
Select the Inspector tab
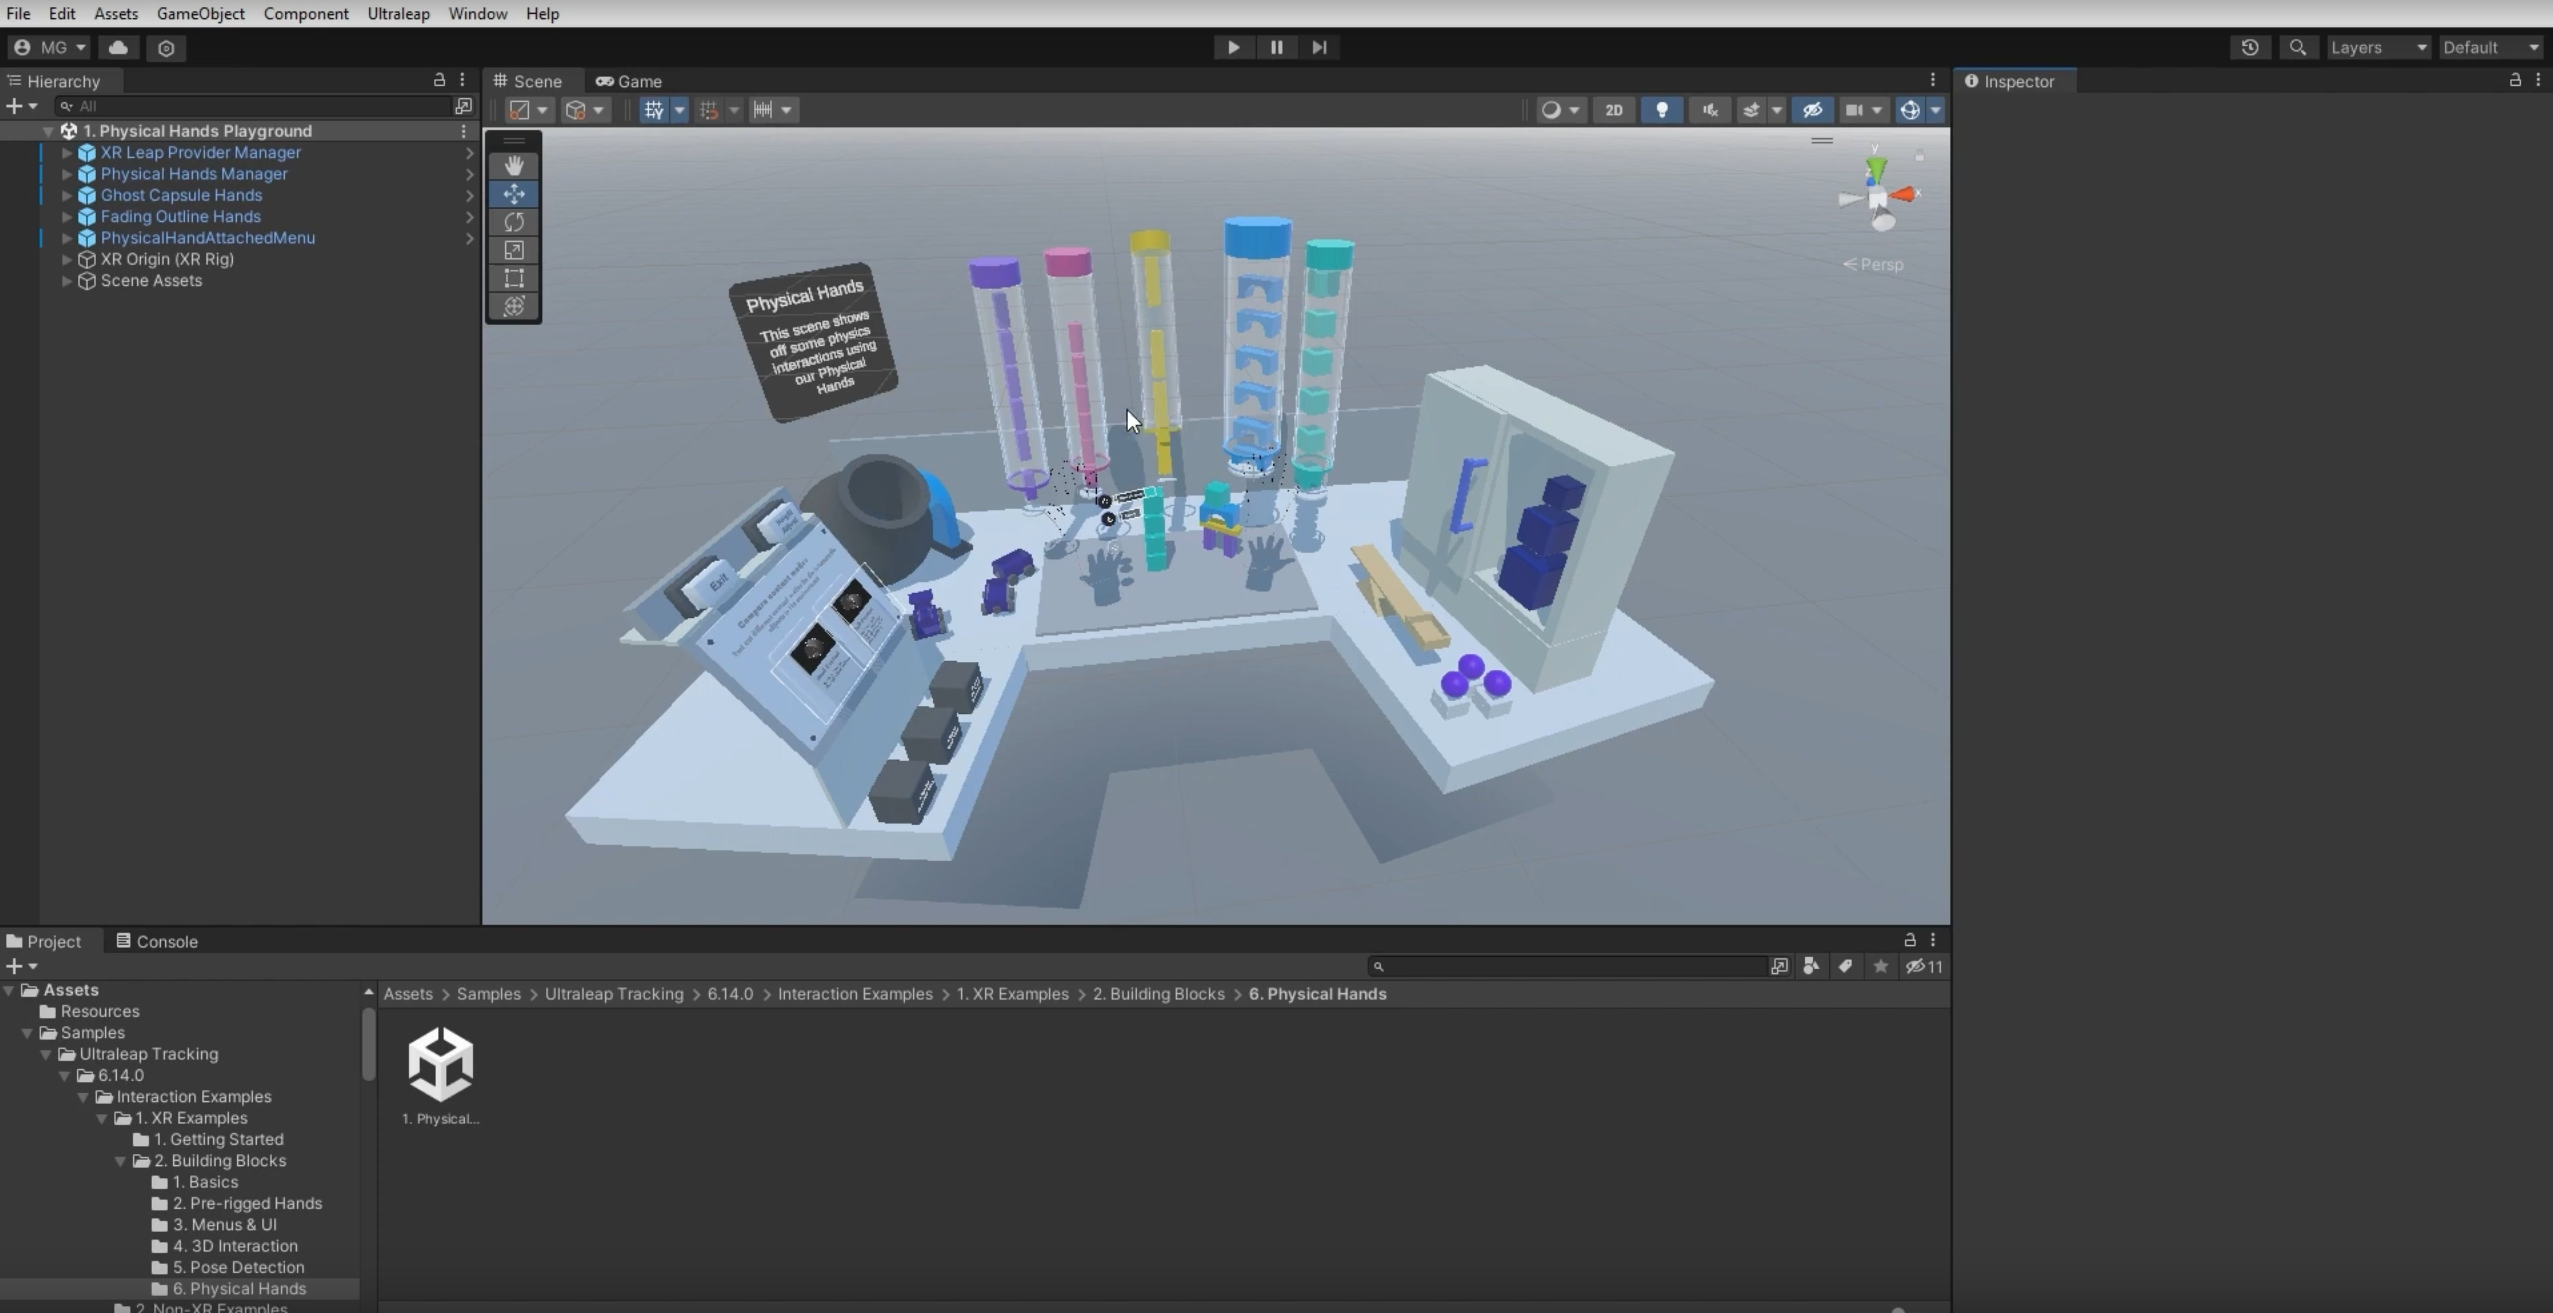(2010, 81)
